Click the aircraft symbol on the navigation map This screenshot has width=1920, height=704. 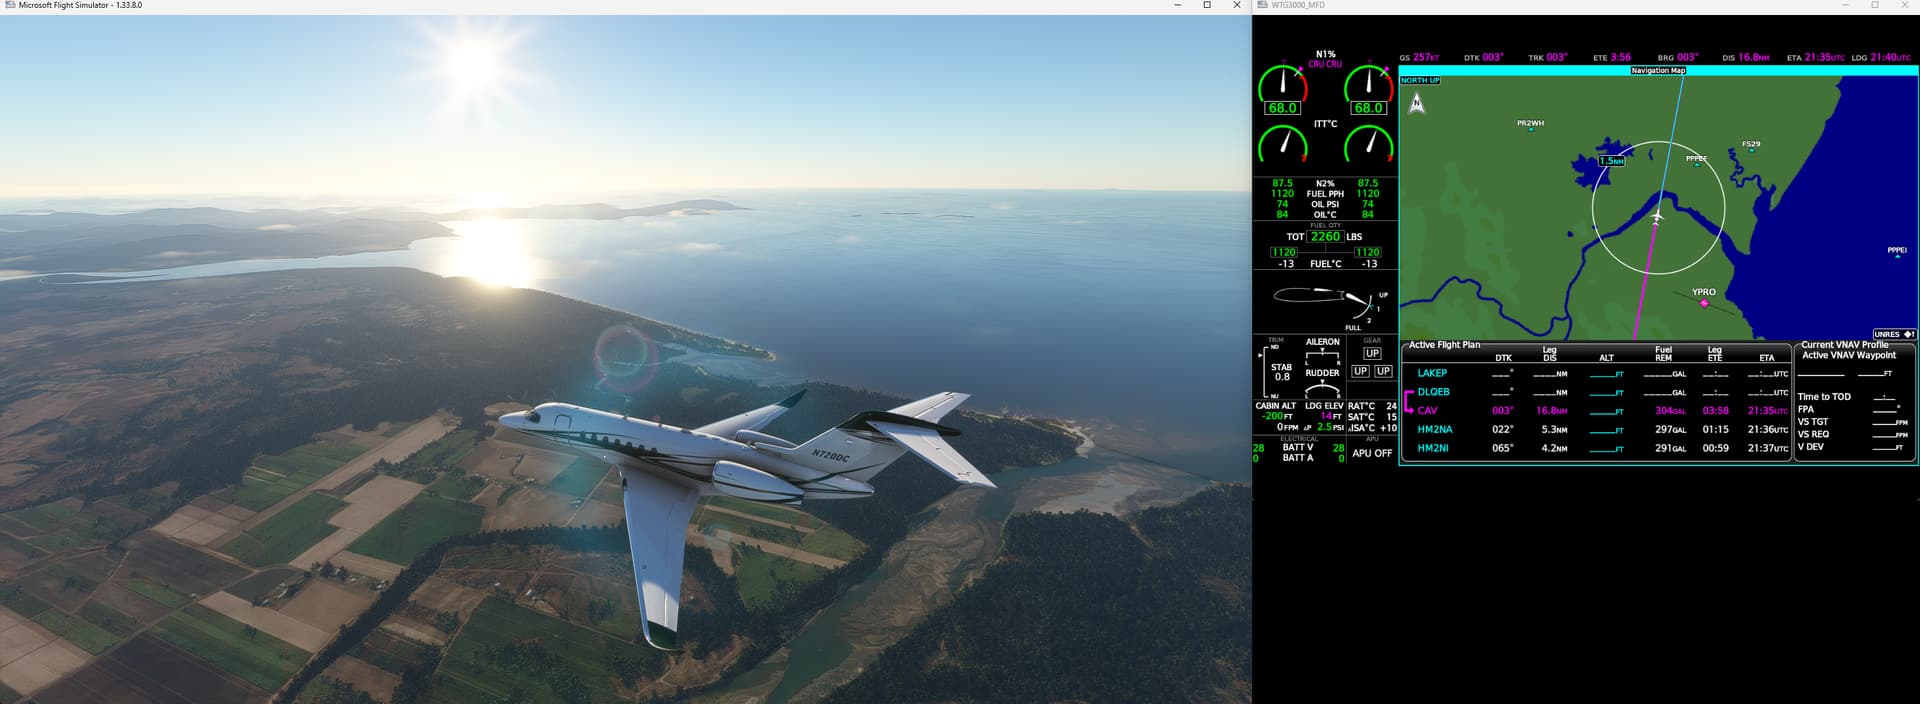click(x=1656, y=217)
